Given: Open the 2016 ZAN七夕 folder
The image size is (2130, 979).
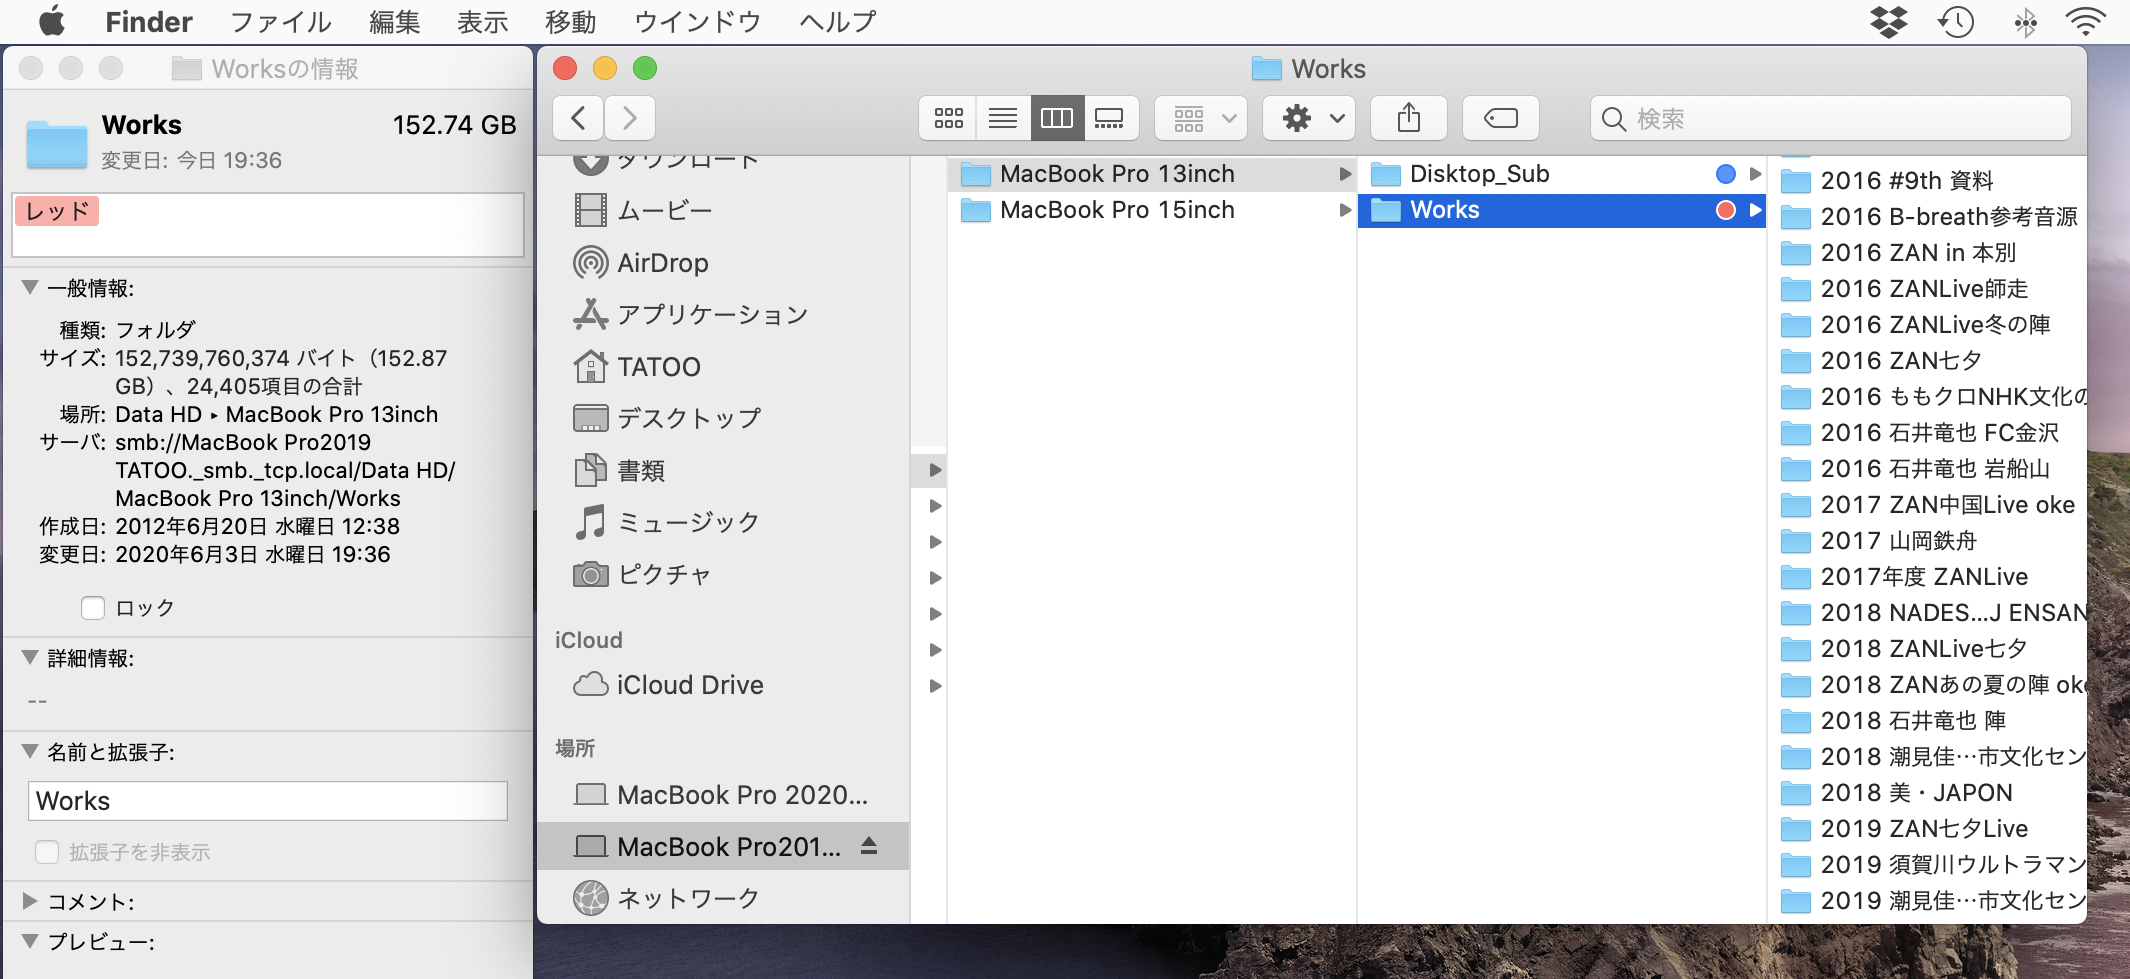Looking at the screenshot, I should pyautogui.click(x=1929, y=361).
